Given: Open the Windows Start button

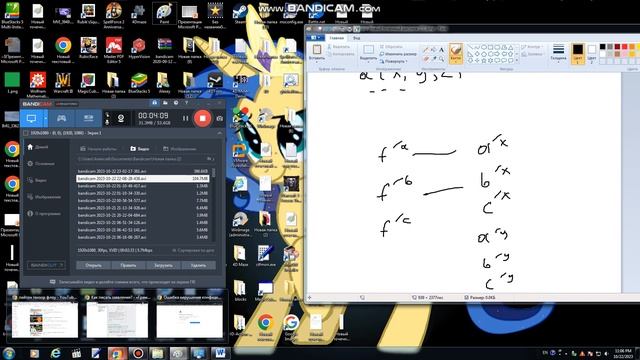Looking at the screenshot, I should 9,353.
